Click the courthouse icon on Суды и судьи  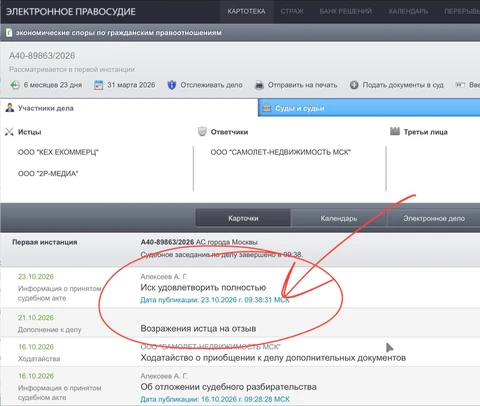pyautogui.click(x=267, y=108)
